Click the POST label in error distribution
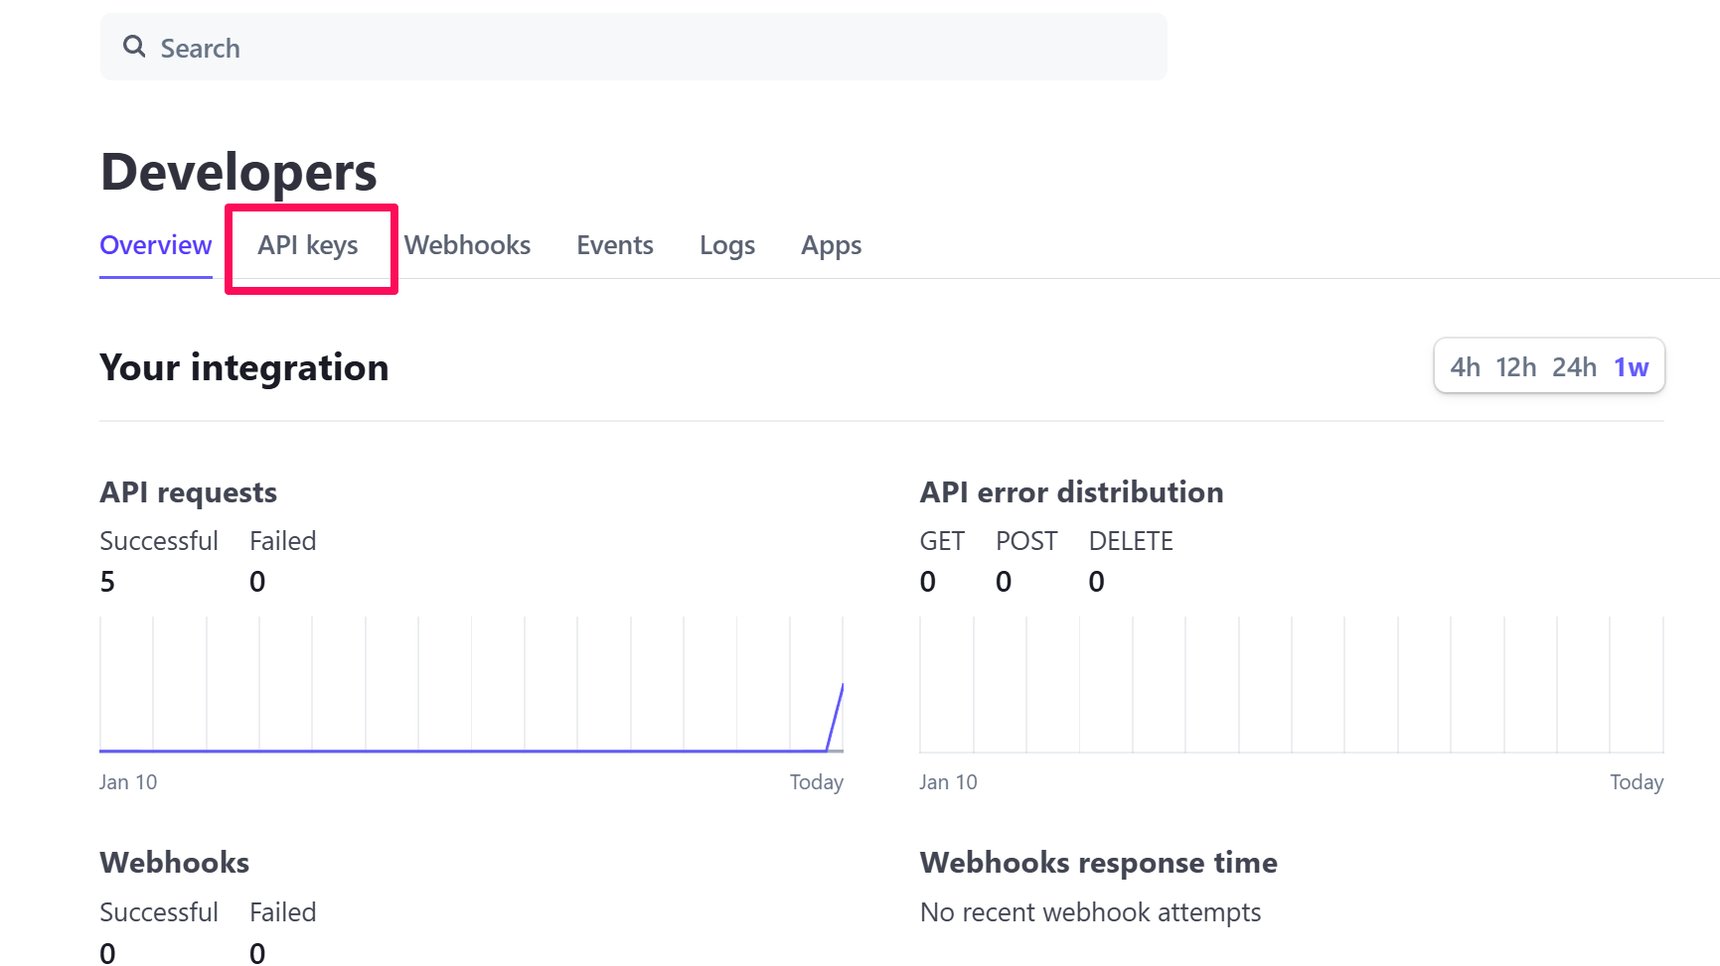The width and height of the screenshot is (1720, 966). click(1026, 540)
